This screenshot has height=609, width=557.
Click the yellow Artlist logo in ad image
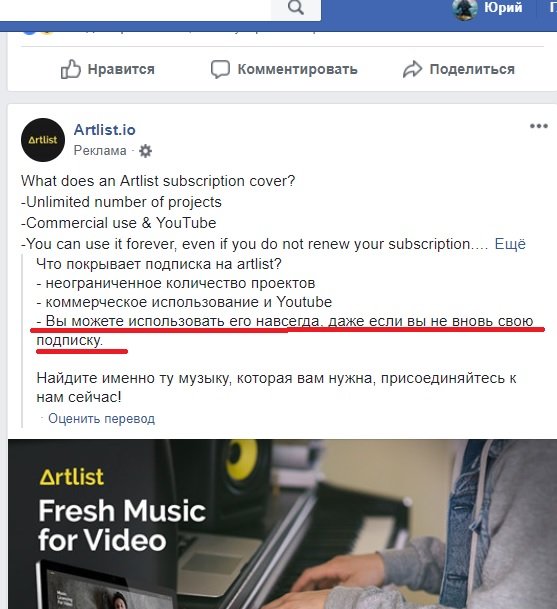tap(72, 477)
